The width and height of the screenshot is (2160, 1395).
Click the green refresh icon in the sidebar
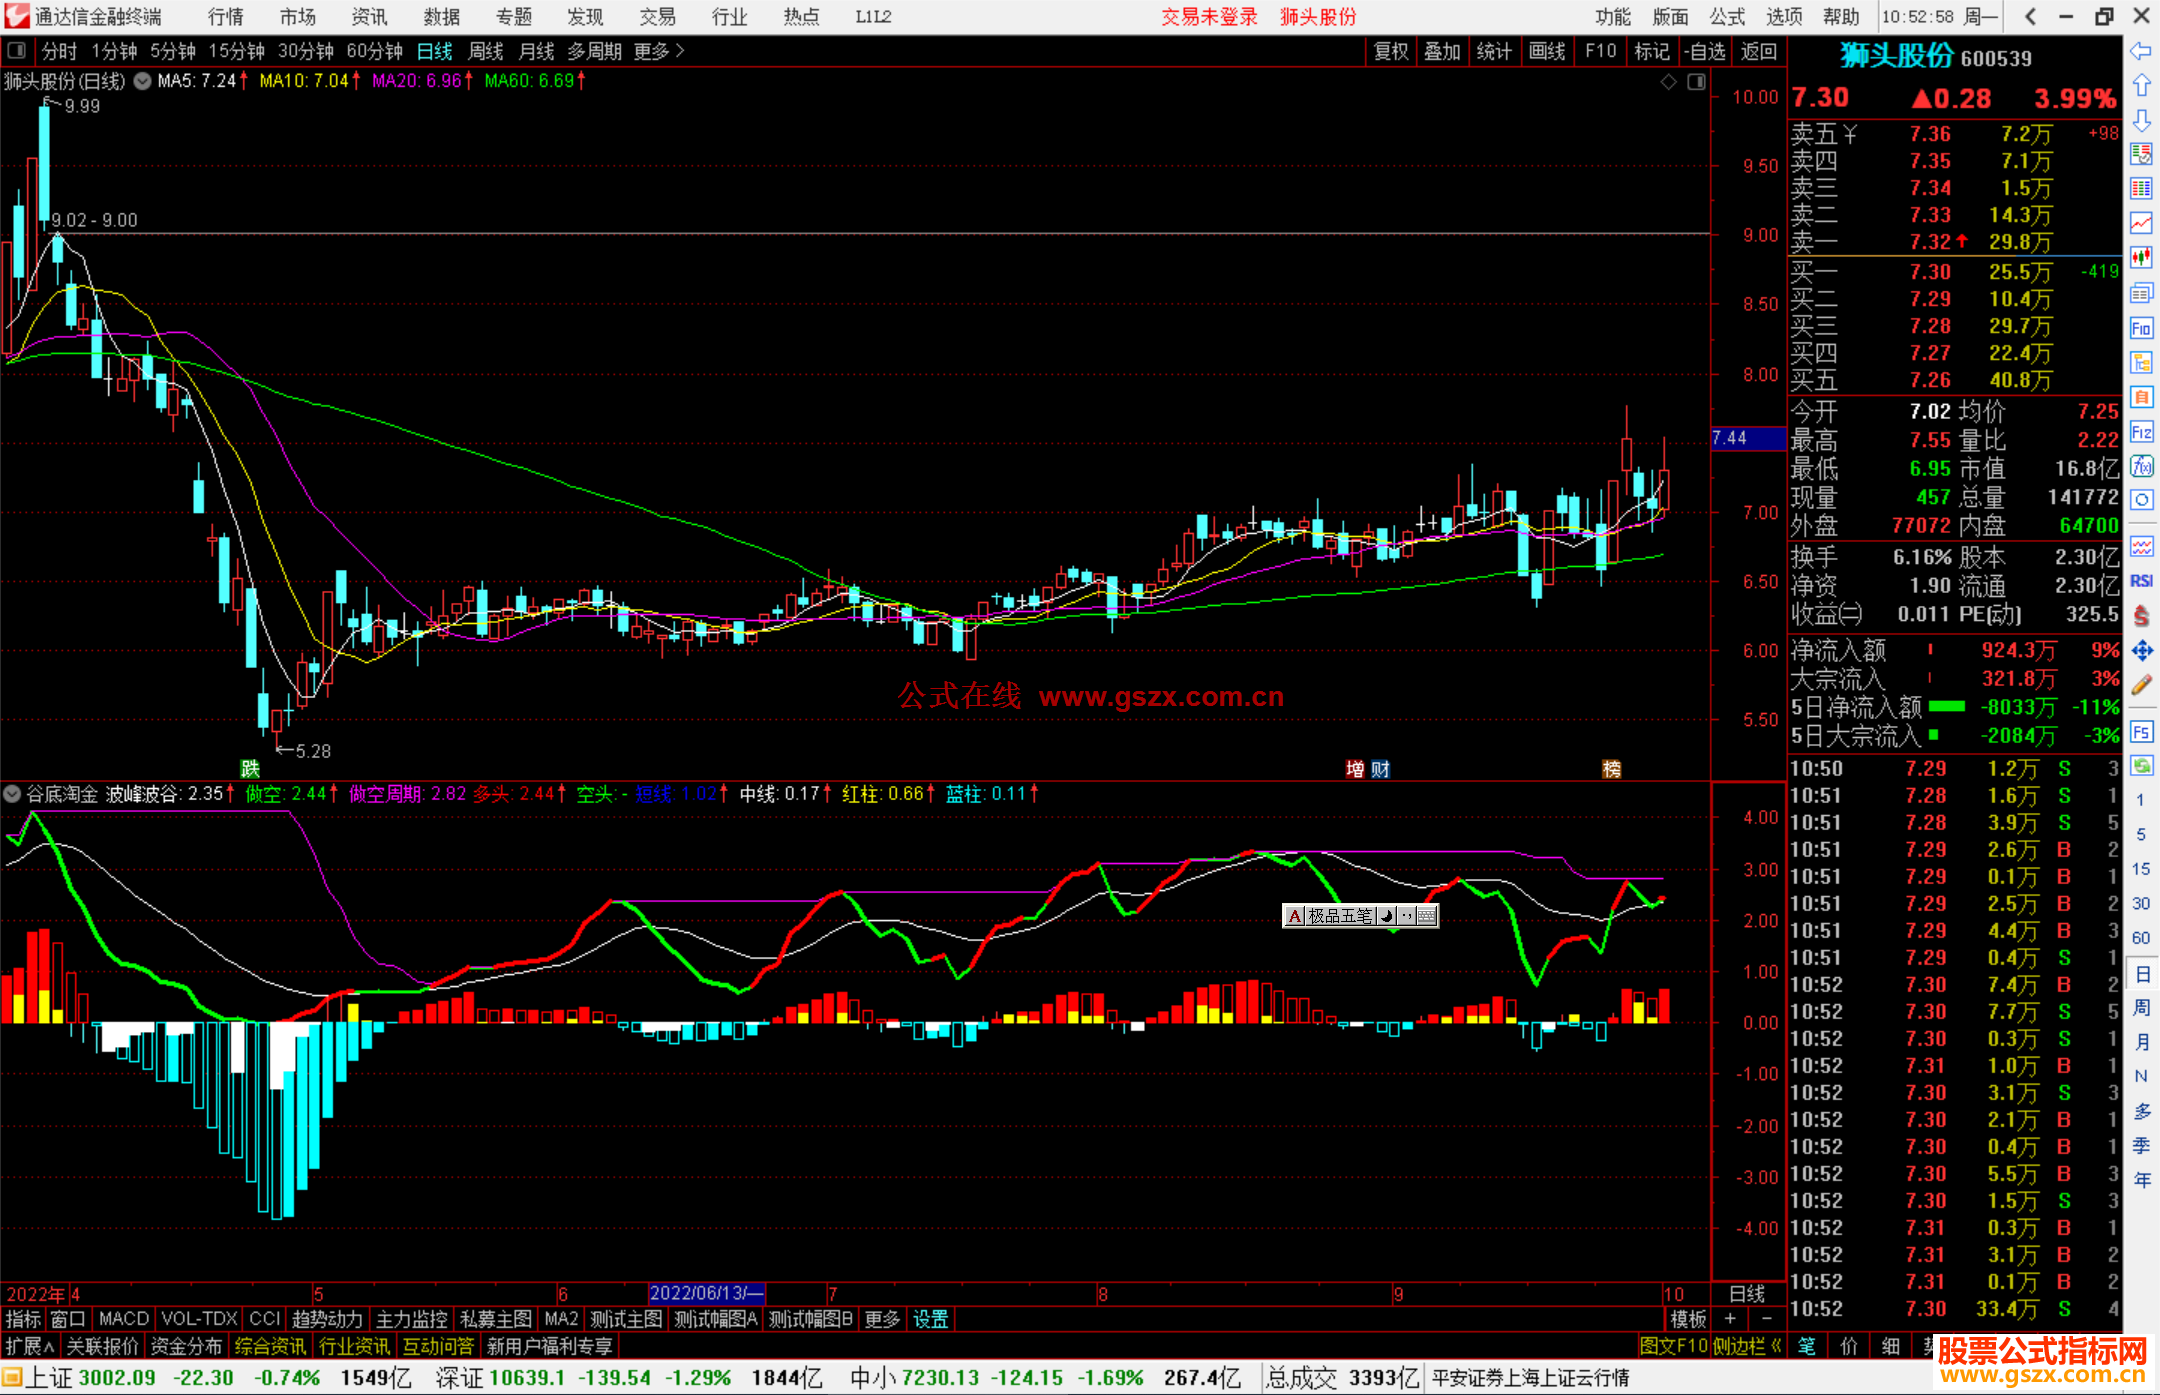pyautogui.click(x=2141, y=766)
